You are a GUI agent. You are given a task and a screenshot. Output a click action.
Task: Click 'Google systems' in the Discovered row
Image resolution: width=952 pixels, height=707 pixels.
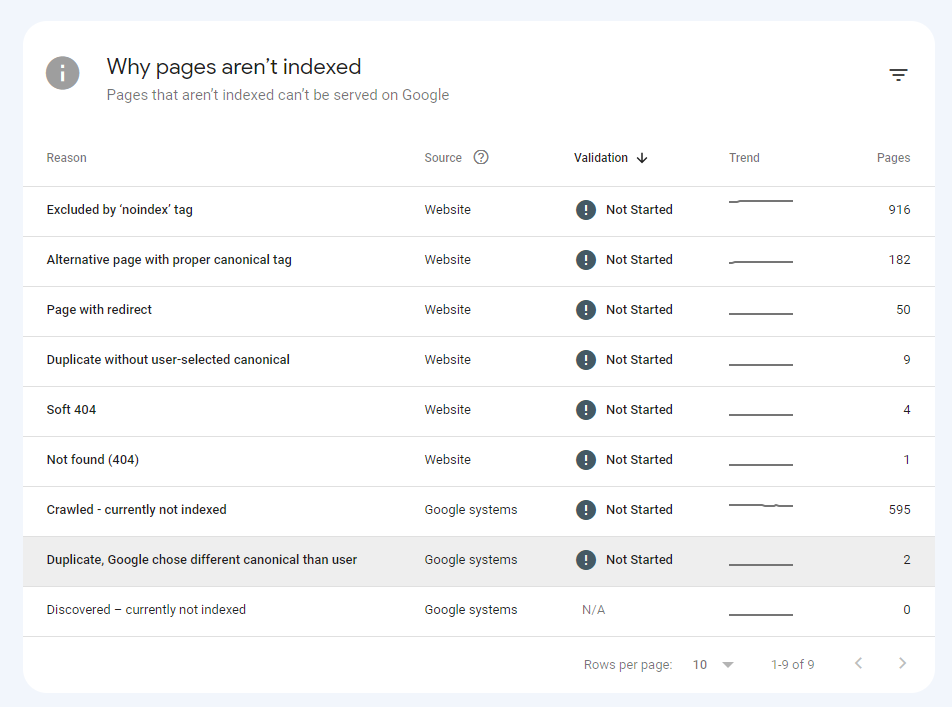pos(471,610)
